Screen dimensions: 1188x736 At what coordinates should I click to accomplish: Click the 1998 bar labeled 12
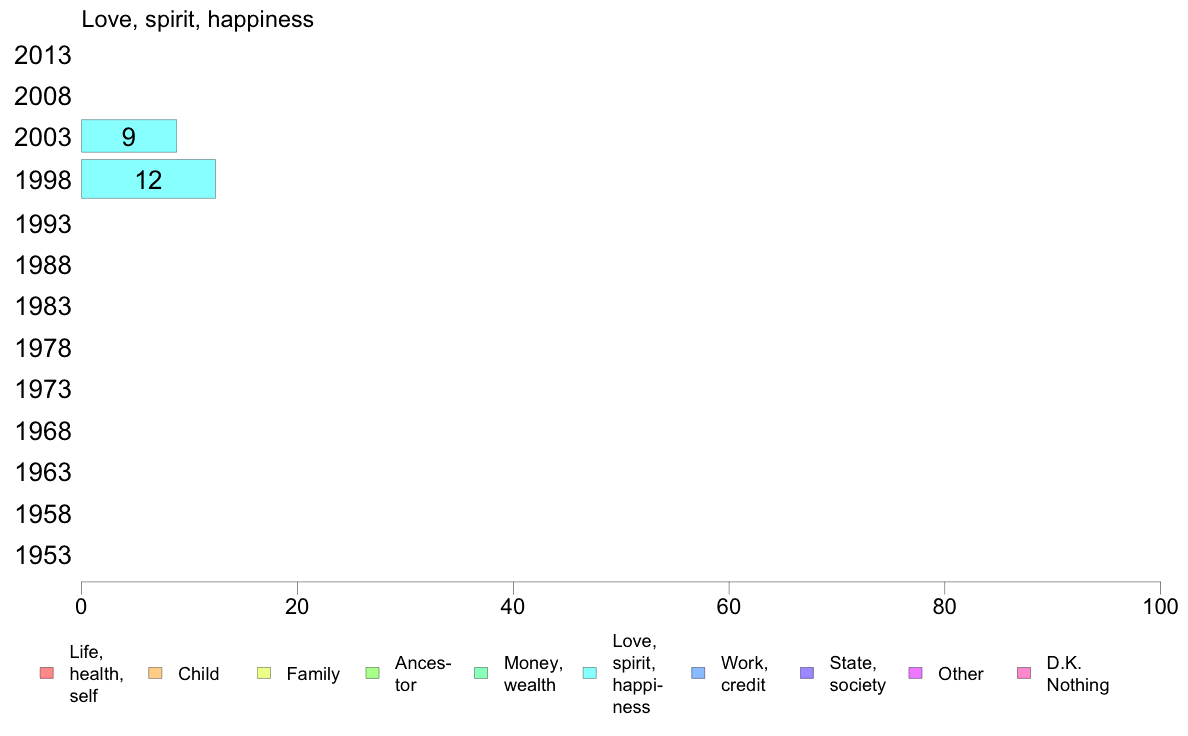(x=148, y=179)
